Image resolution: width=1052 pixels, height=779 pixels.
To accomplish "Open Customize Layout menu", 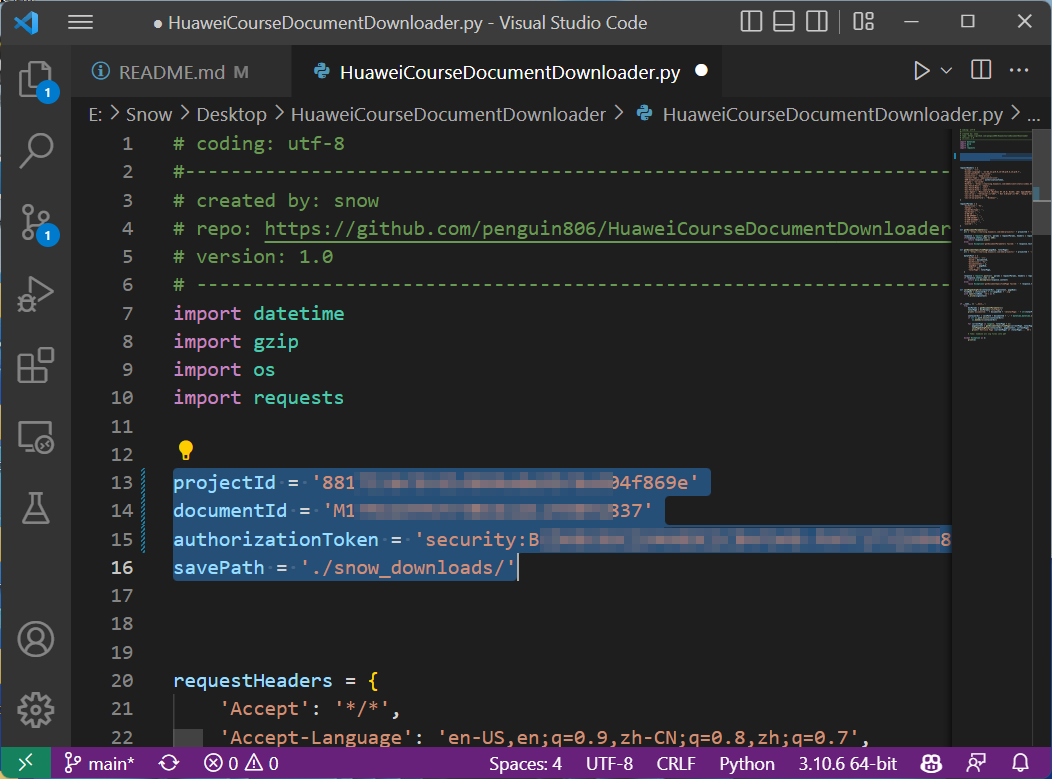I will (863, 21).
